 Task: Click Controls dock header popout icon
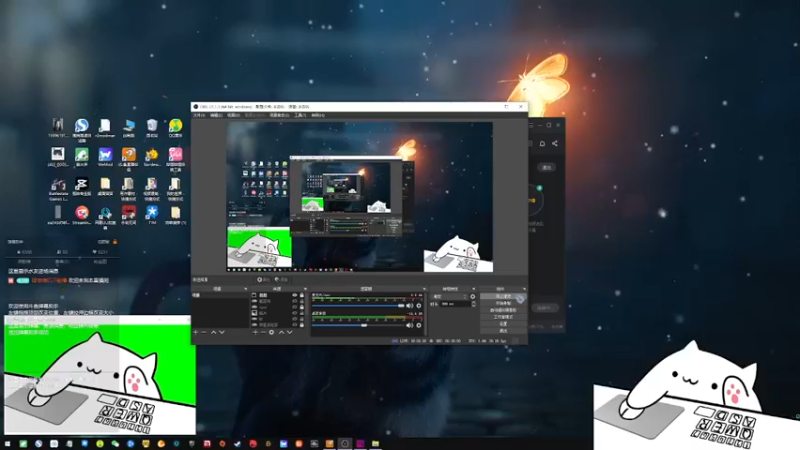pyautogui.click(x=524, y=289)
